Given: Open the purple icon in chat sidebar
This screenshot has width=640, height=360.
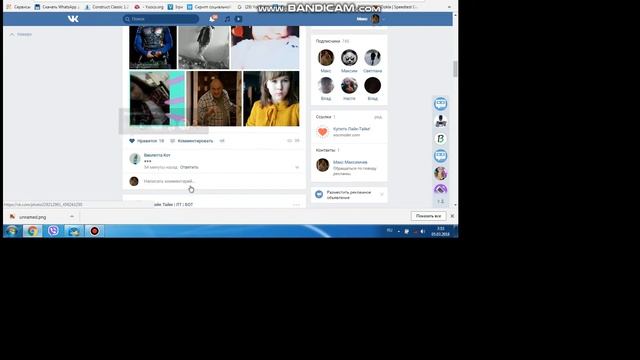Looking at the screenshot, I should coord(440,189).
